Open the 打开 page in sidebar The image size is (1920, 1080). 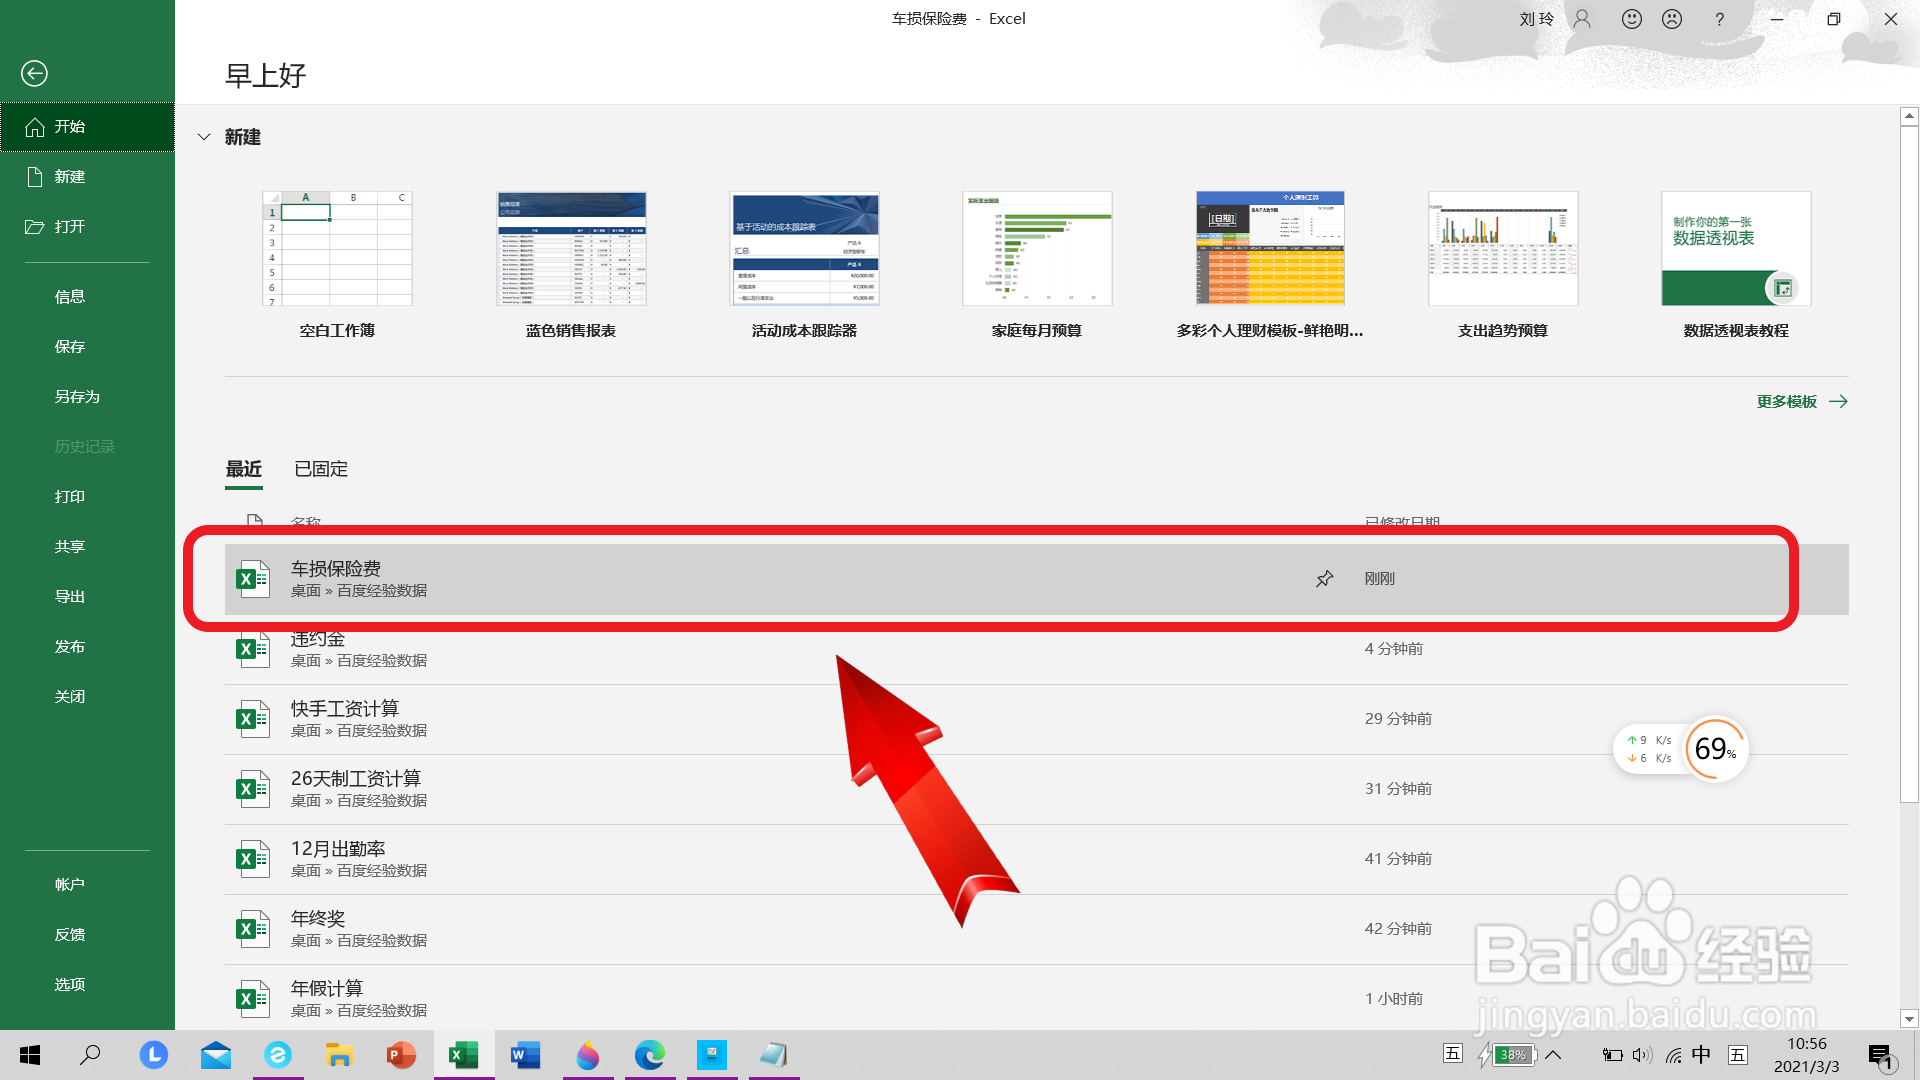(x=87, y=227)
